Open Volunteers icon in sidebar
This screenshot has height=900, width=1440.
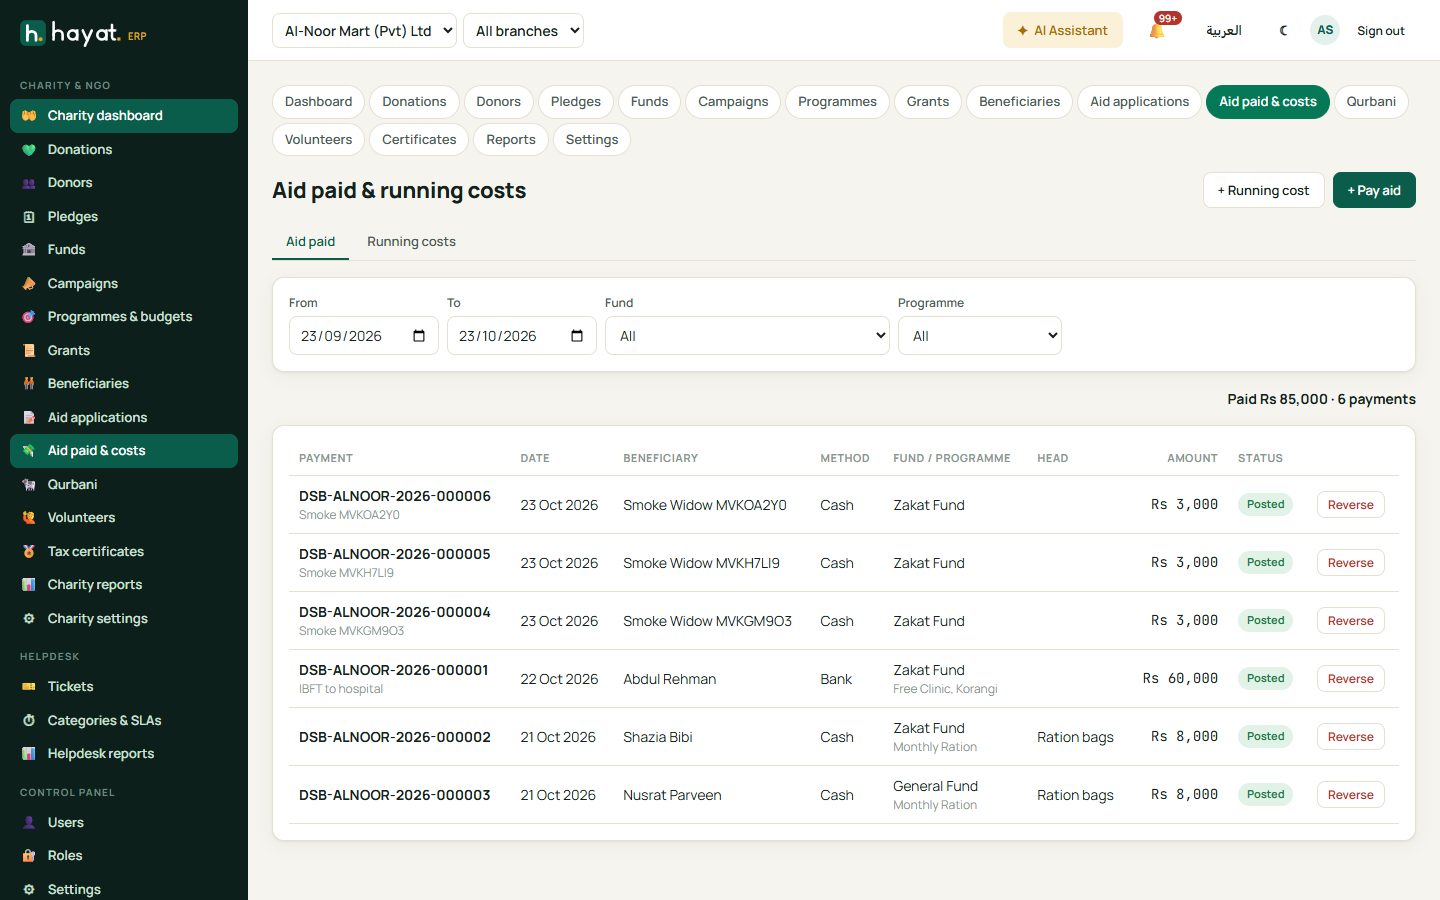click(29, 518)
